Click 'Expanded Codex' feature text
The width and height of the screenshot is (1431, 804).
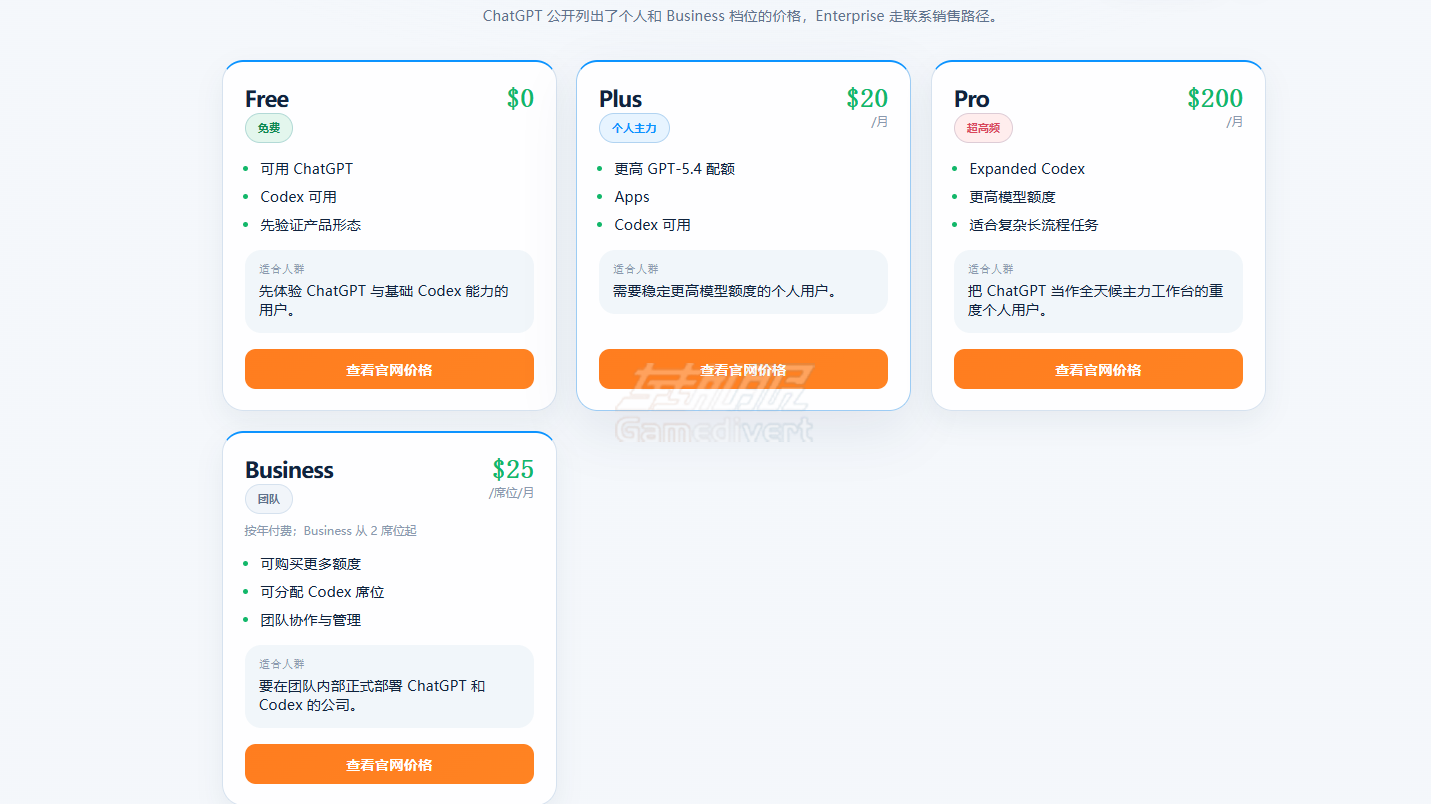coord(1027,169)
